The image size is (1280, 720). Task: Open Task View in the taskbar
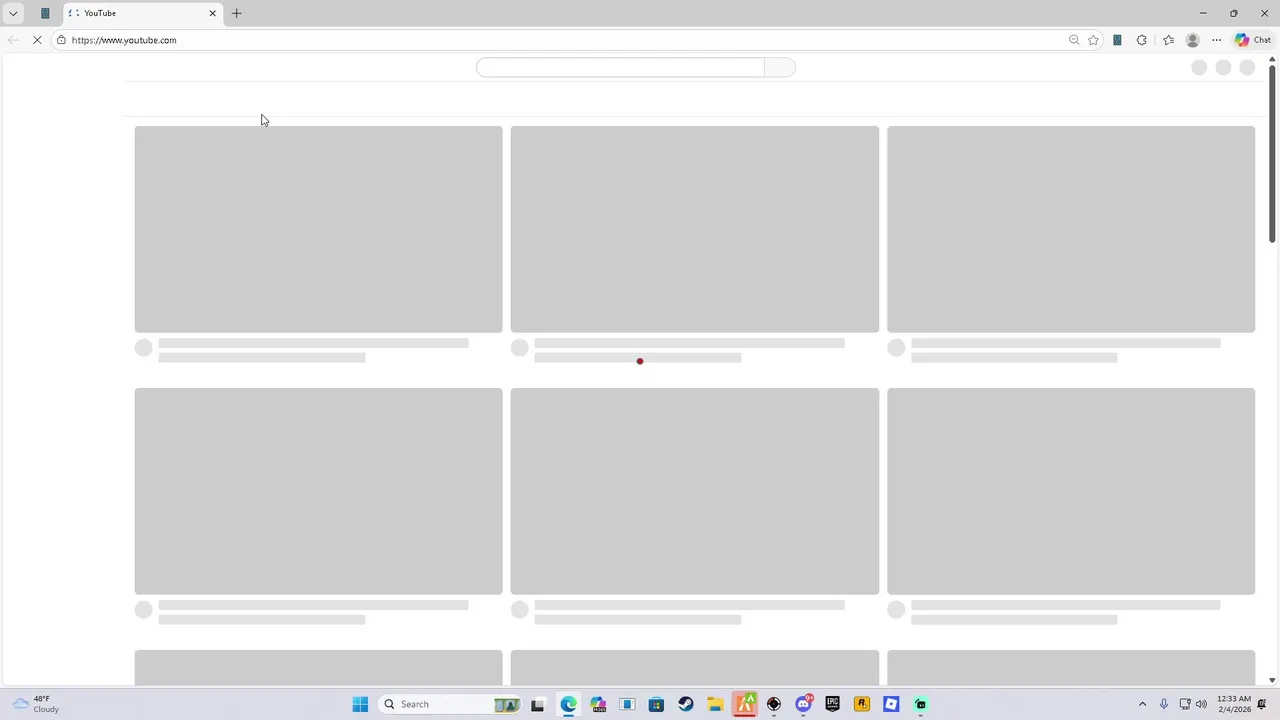point(537,704)
